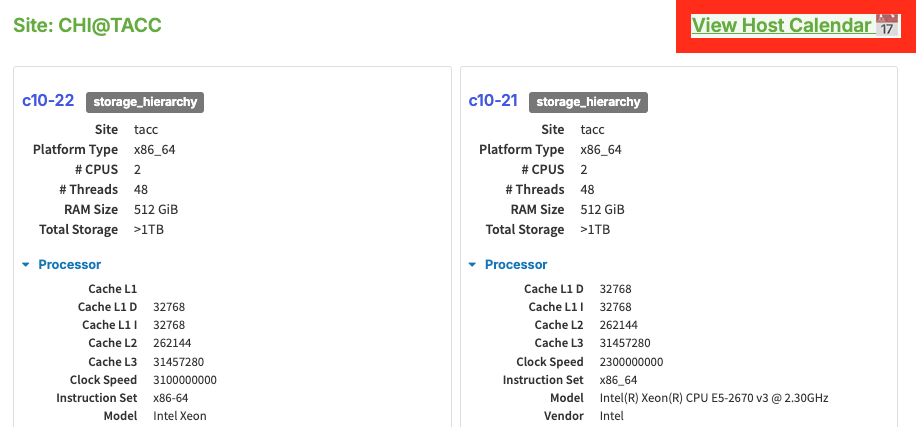Select # Threads value 48 in c10-22

tap(141, 189)
